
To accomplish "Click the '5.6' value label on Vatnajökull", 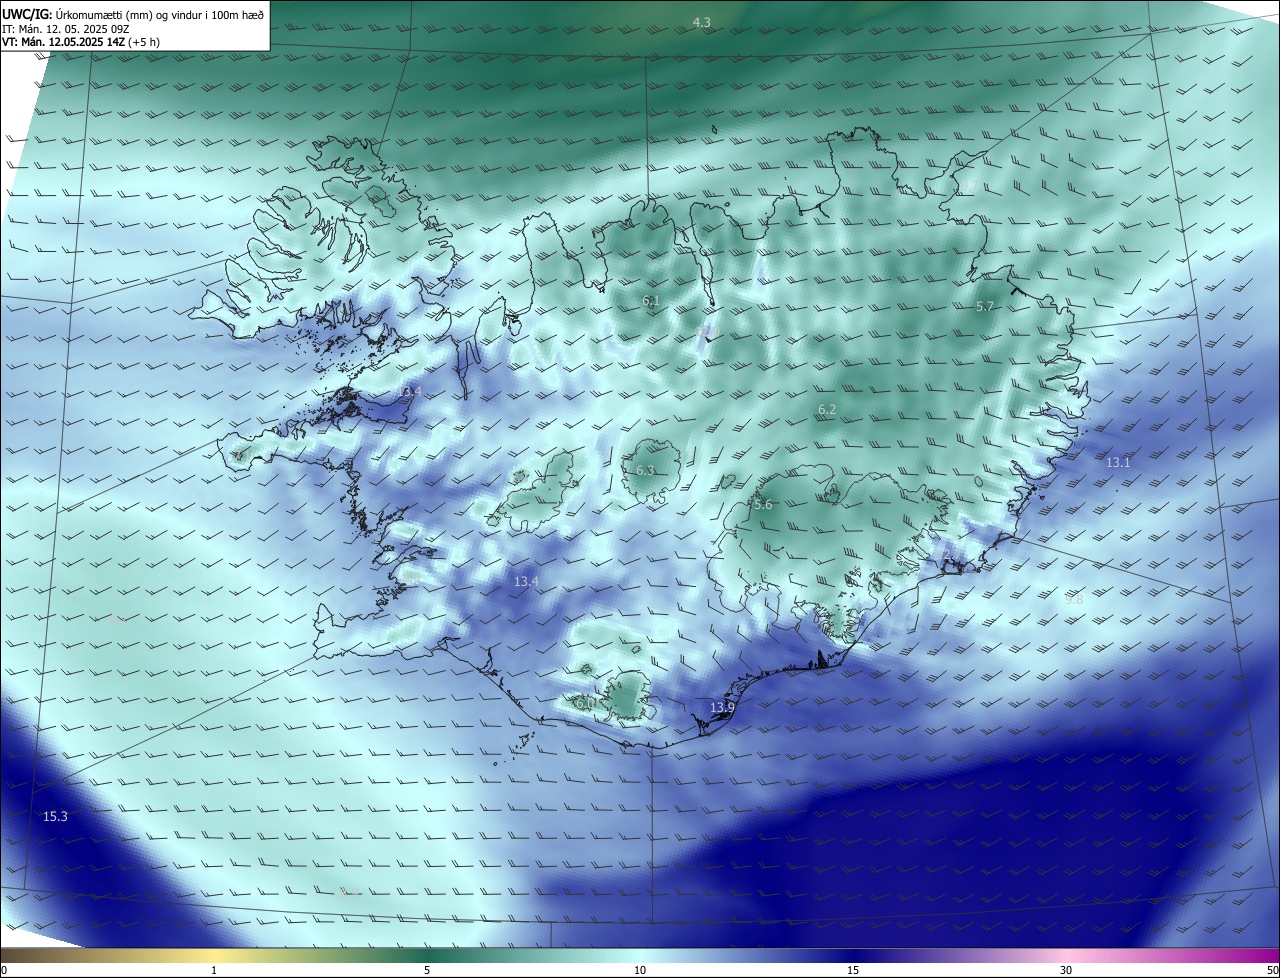I will click(763, 505).
